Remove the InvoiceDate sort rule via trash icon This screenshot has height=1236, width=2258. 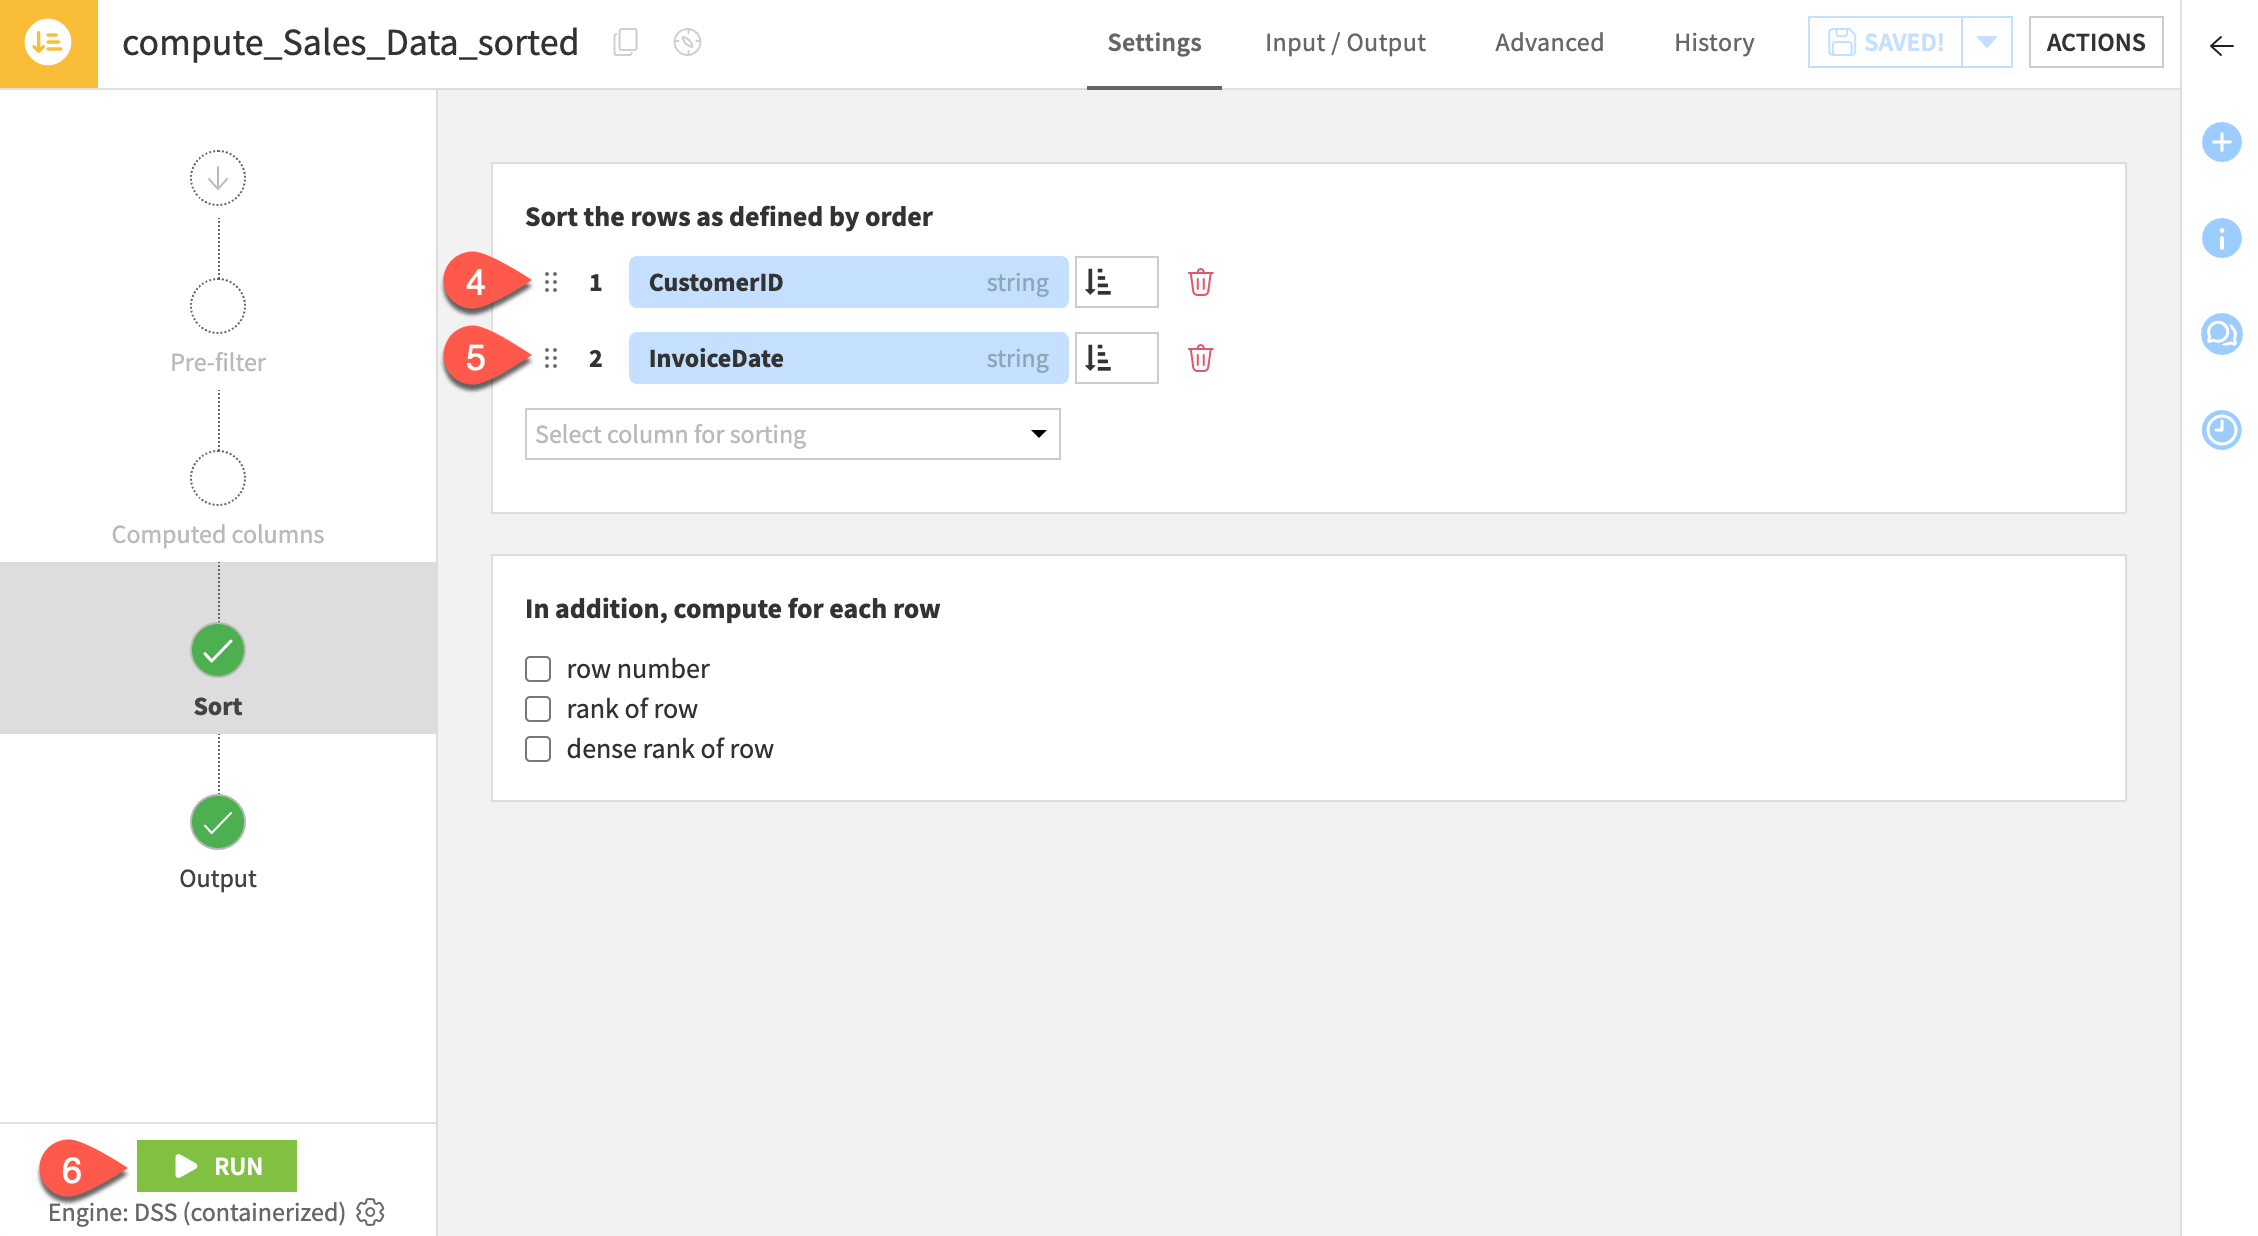1199,358
